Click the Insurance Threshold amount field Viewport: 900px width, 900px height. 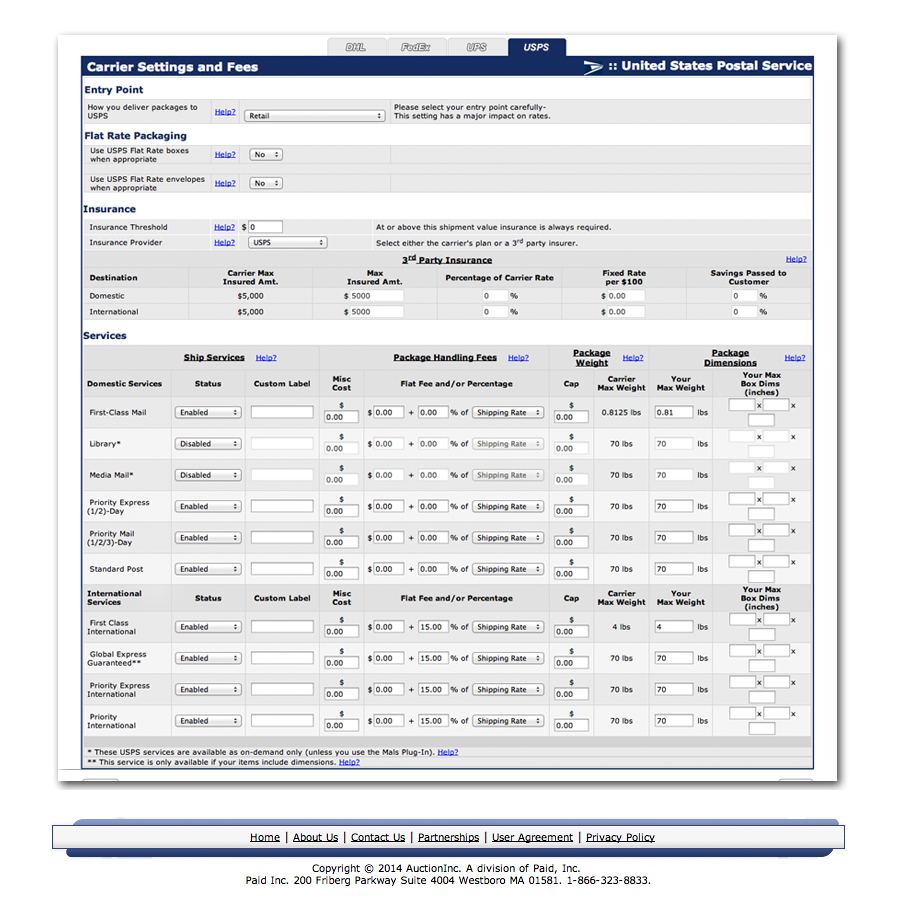pos(265,227)
